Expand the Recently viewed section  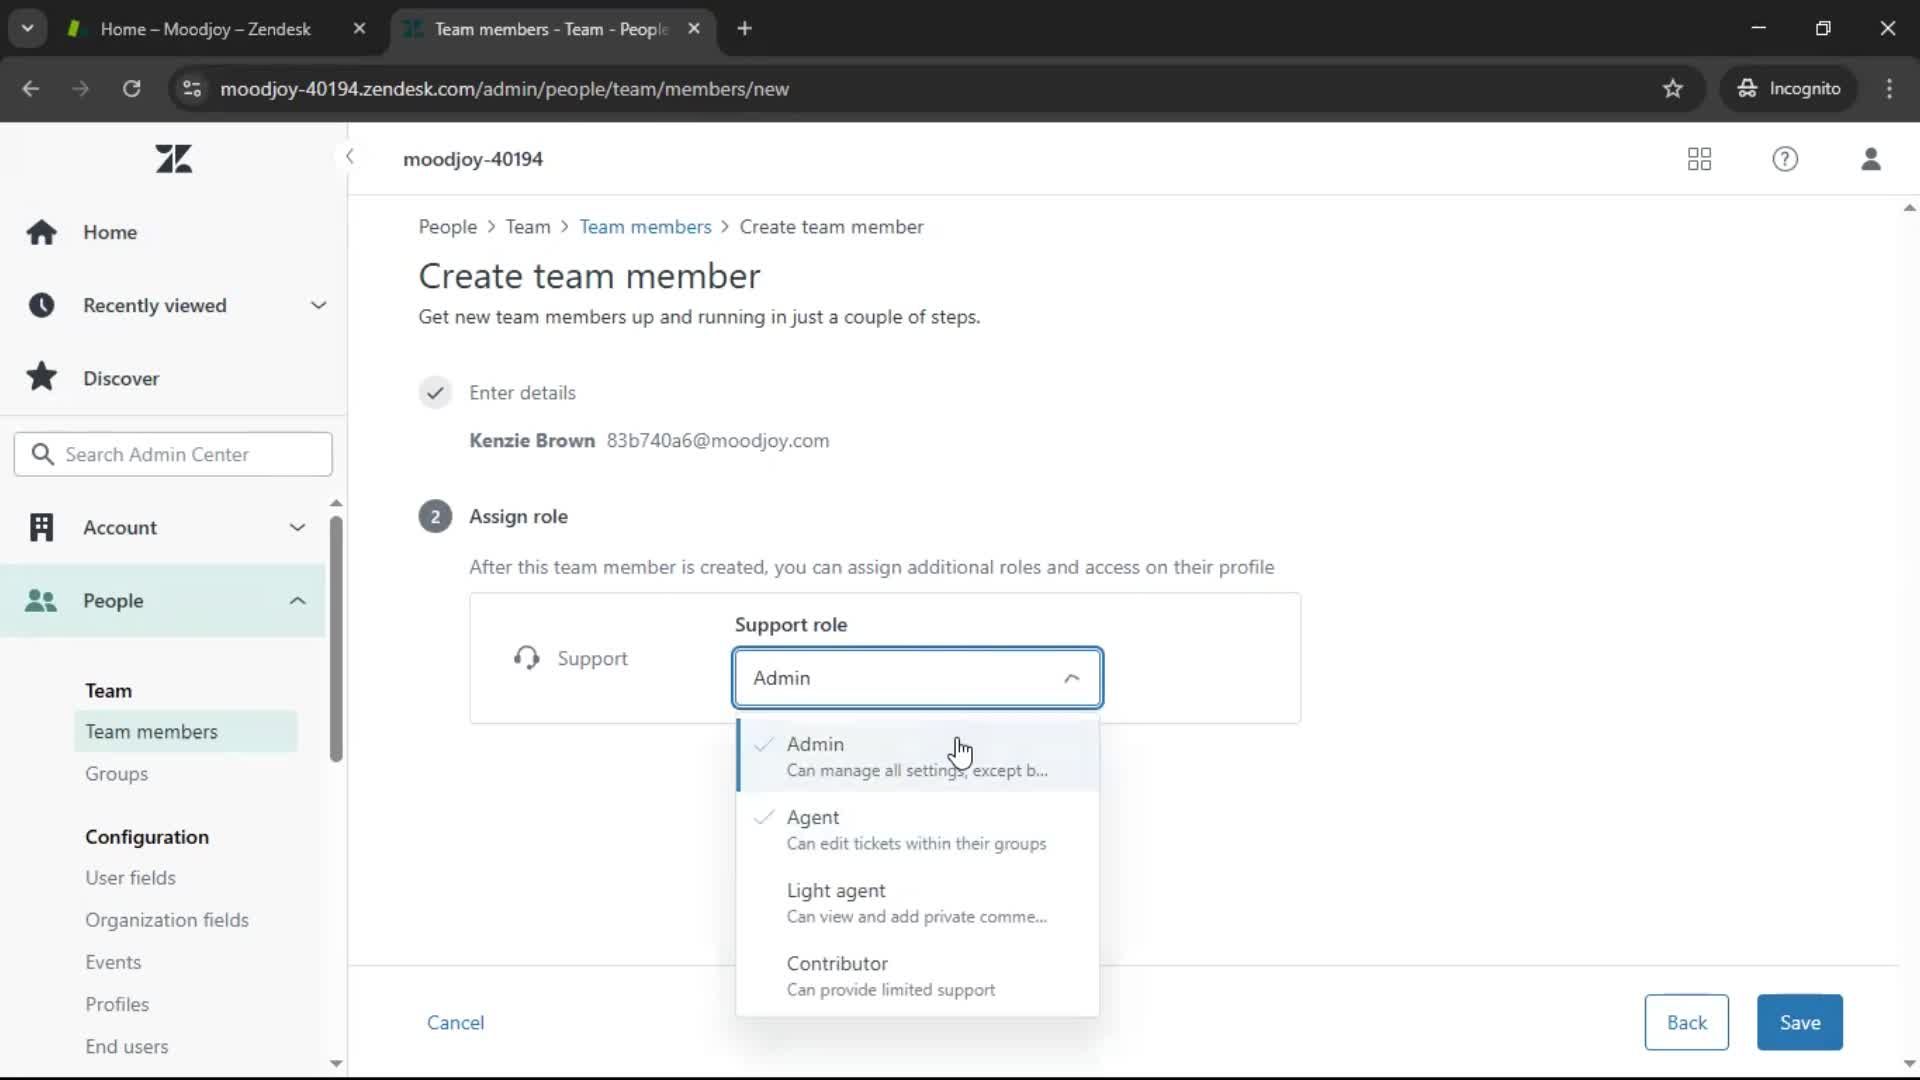click(x=318, y=305)
